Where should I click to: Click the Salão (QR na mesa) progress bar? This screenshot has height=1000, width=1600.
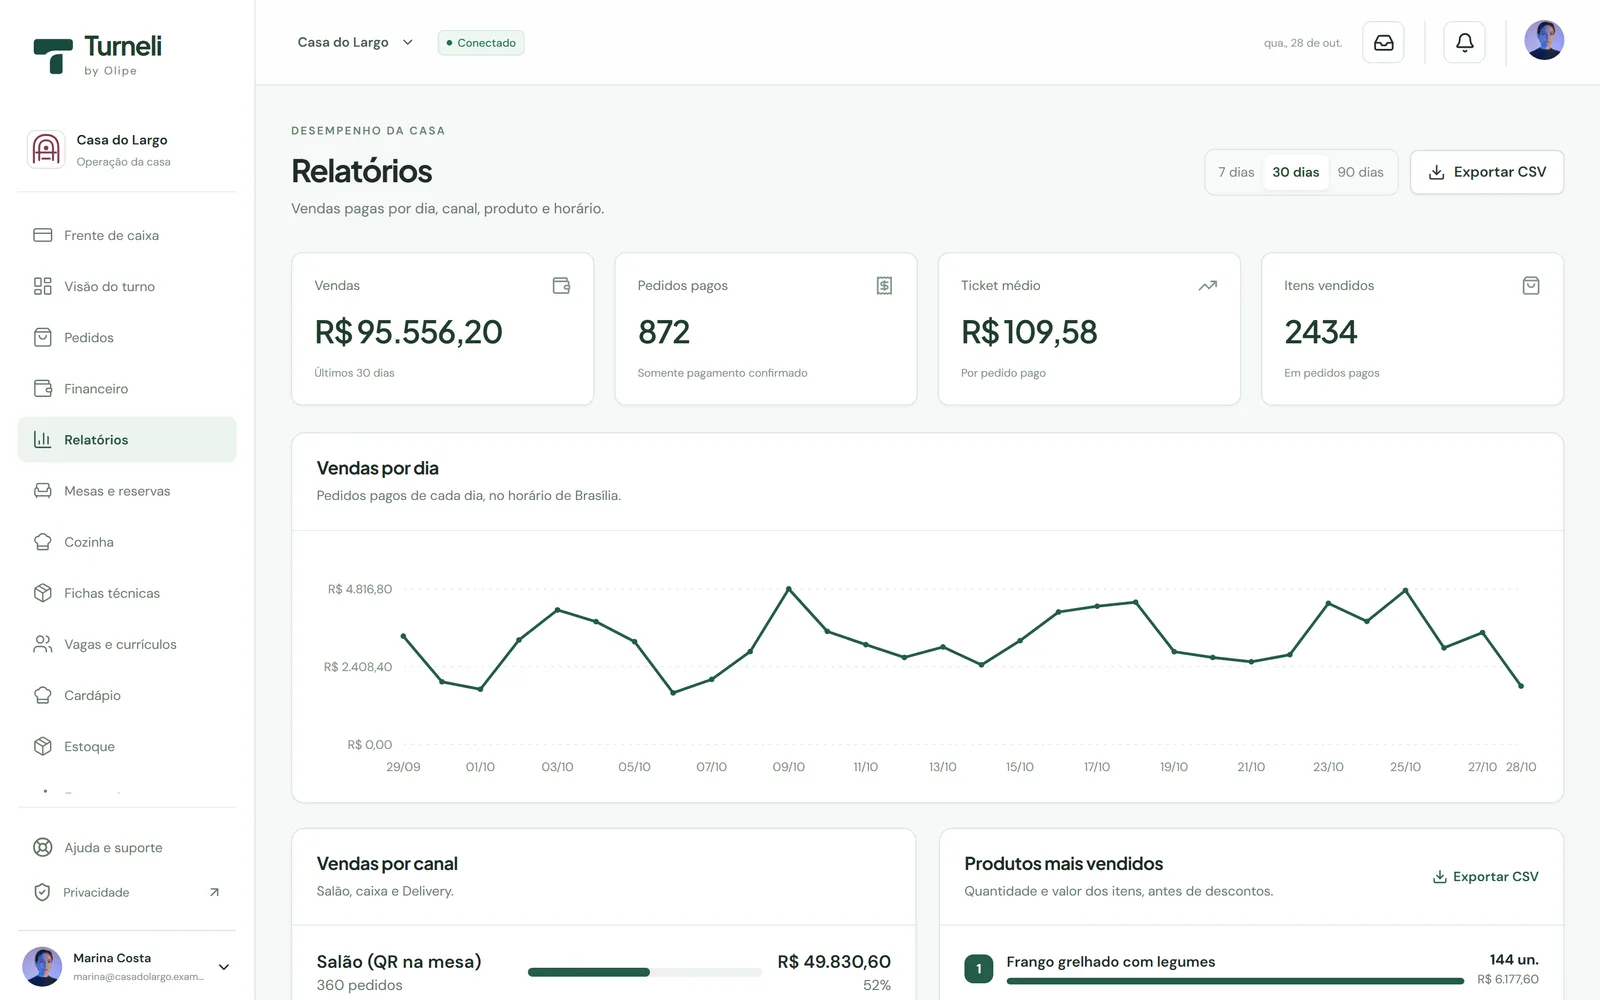click(x=645, y=972)
